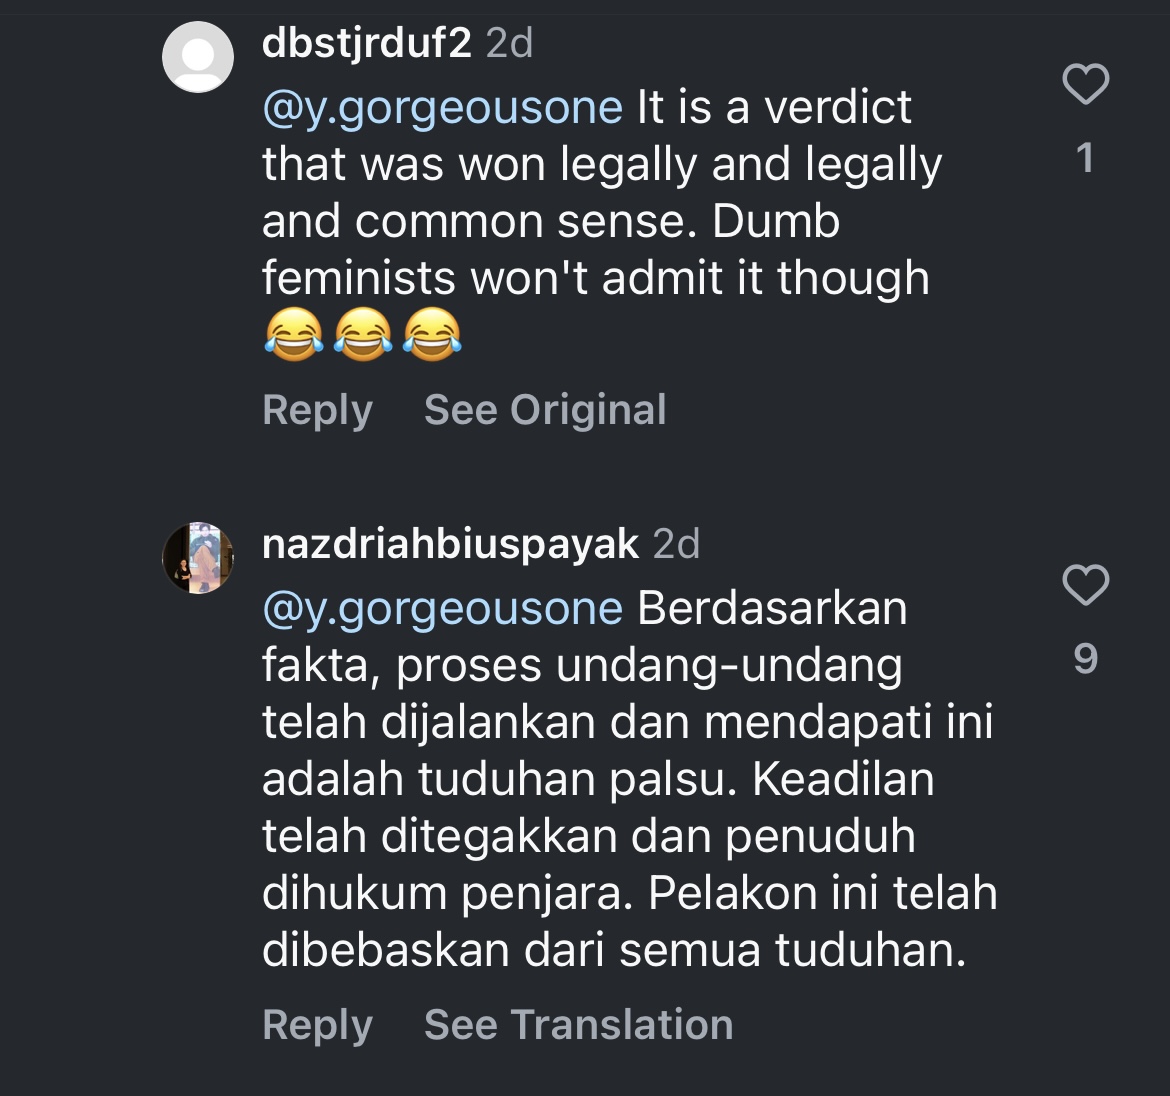Open @y.gorgeousone mention in second comment
This screenshot has width=1170, height=1096.
[442, 610]
